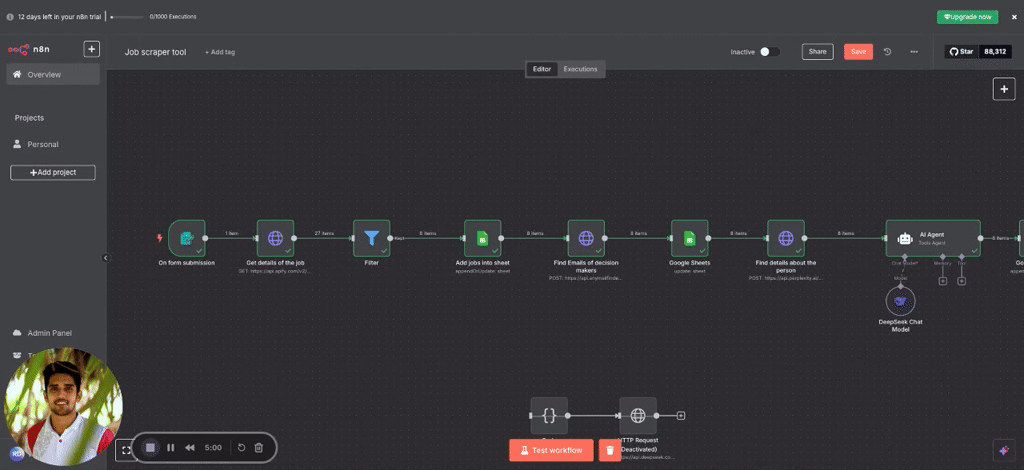Open the Overview page in sidebar
The height and width of the screenshot is (470, 1024).
pos(53,74)
